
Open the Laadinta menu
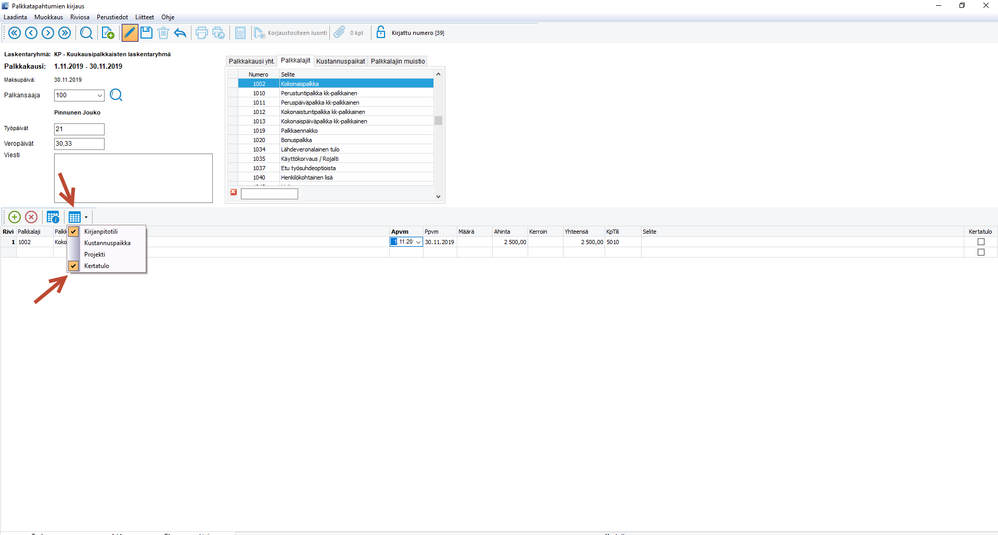point(15,17)
